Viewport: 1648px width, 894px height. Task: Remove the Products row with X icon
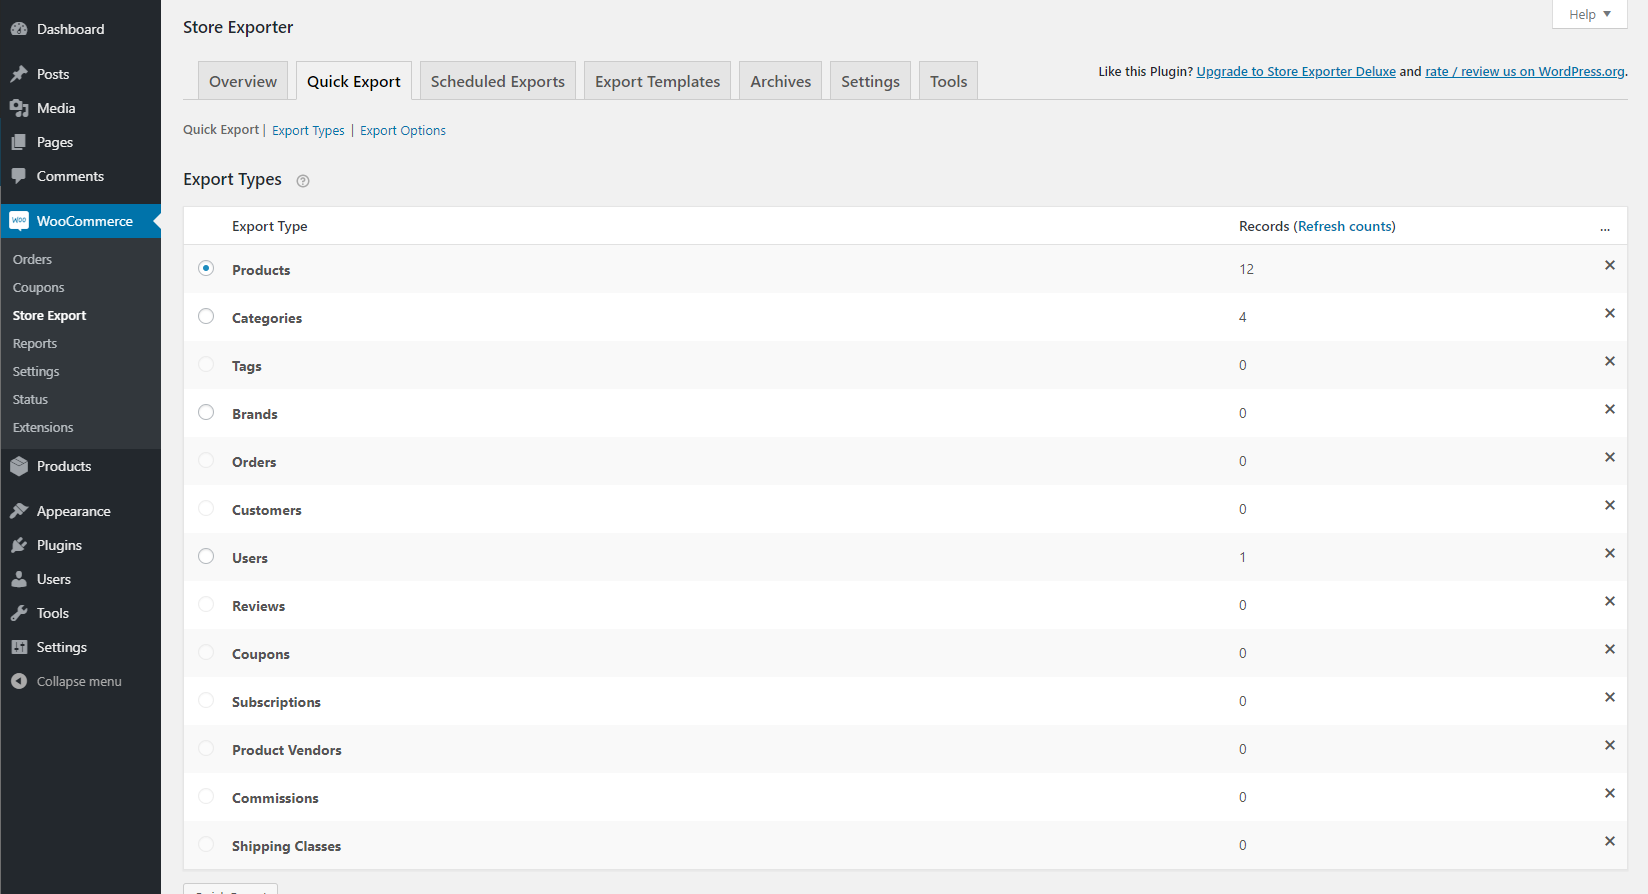(x=1609, y=265)
